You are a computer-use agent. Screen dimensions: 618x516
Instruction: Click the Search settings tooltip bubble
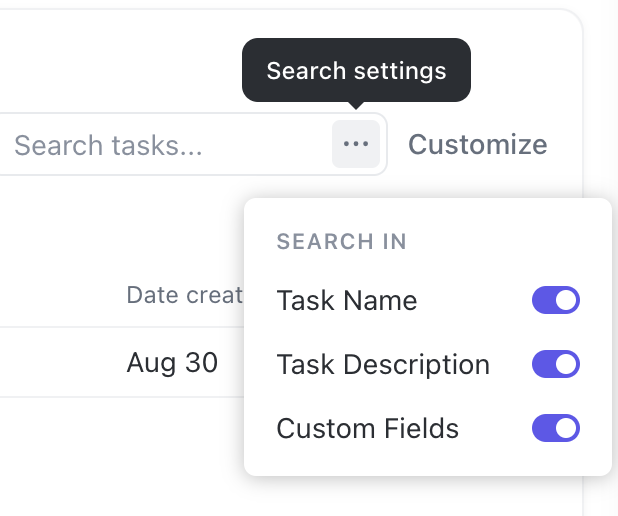point(356,71)
